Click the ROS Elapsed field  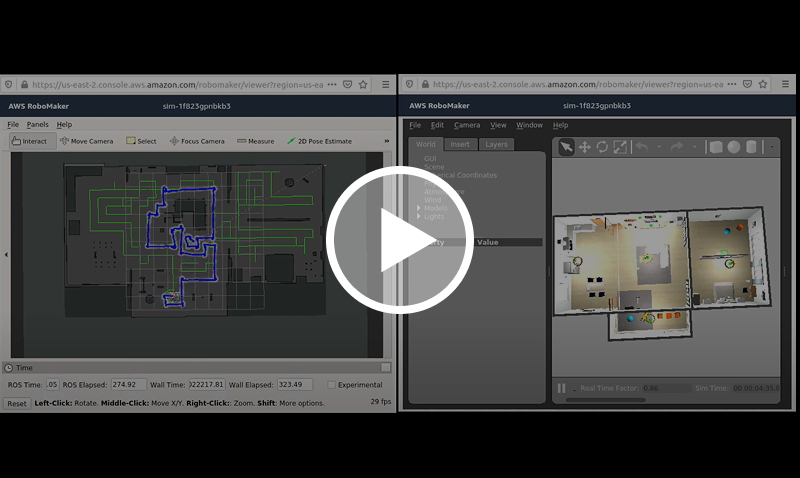[x=129, y=385]
